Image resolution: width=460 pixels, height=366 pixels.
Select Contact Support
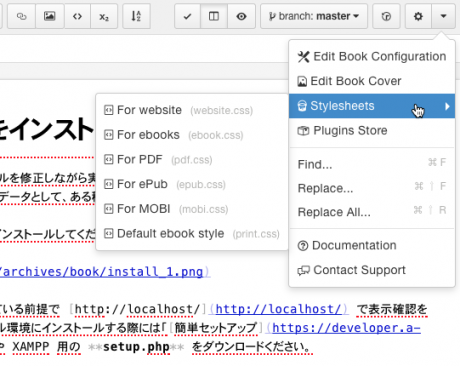[372, 270]
